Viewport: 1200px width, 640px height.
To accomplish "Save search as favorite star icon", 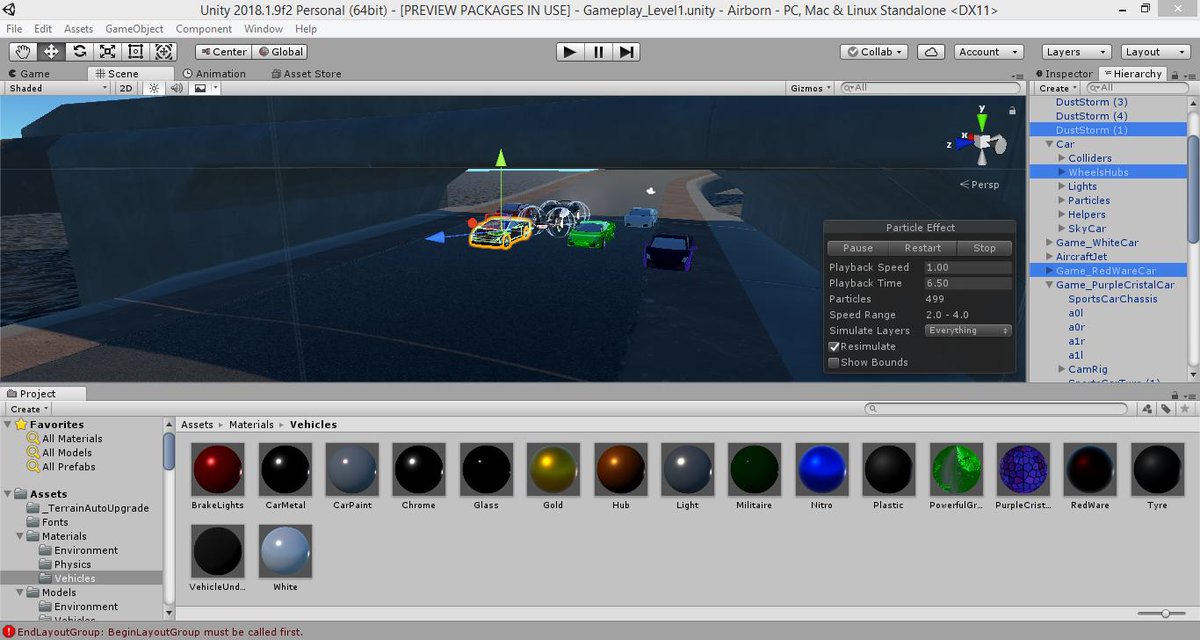I will [x=1184, y=409].
